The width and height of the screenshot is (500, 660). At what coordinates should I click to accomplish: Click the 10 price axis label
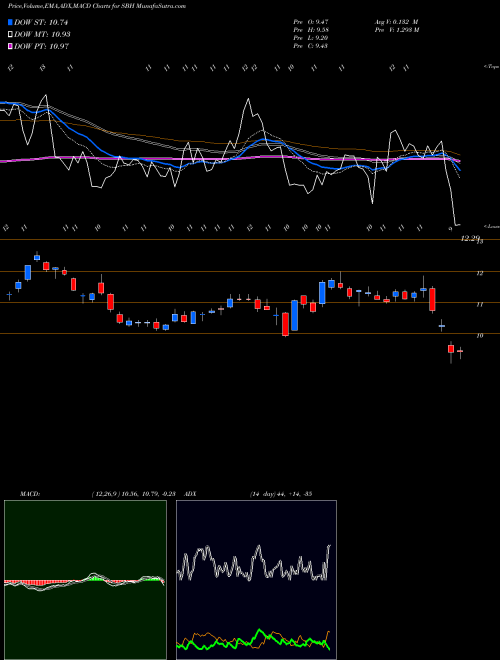coord(479,335)
